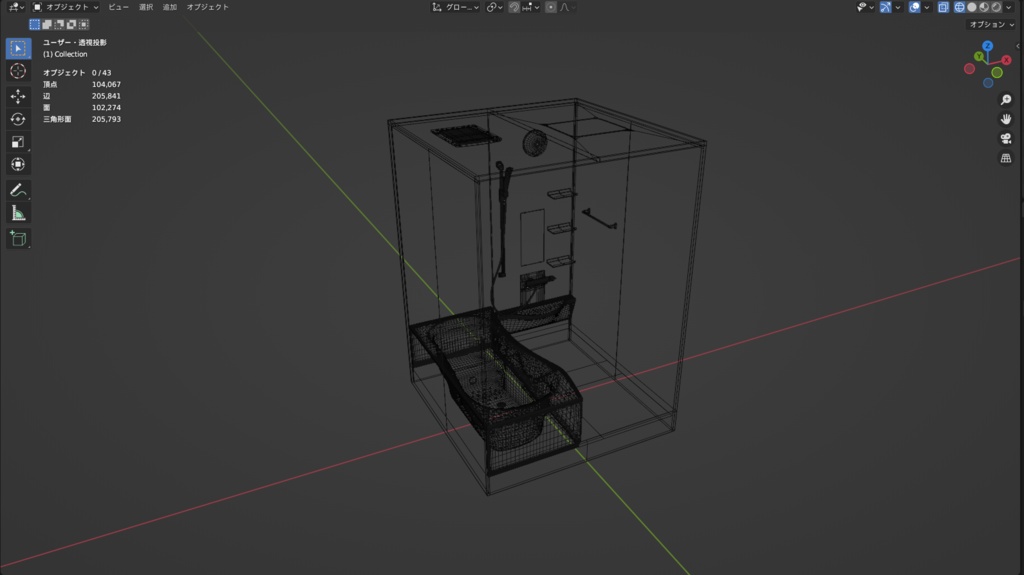Image resolution: width=1024 pixels, height=575 pixels.
Task: Open the pivot point dropdown
Action: (x=494, y=7)
